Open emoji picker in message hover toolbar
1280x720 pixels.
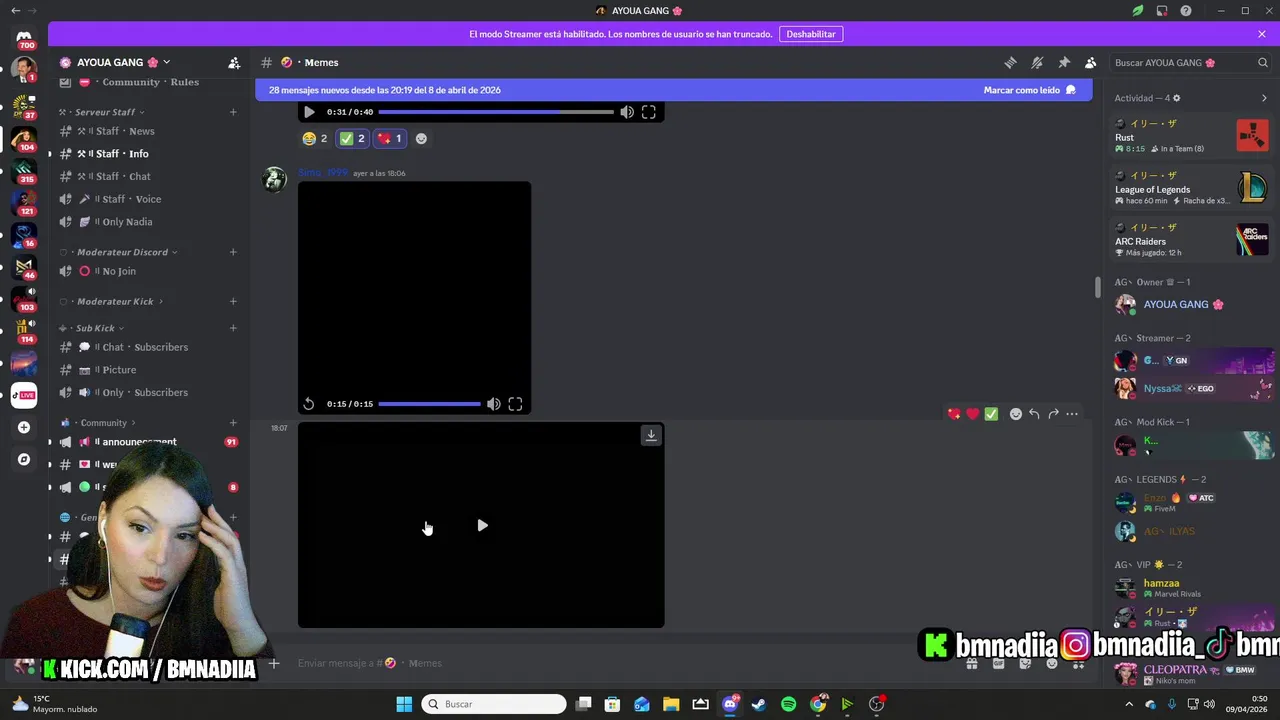(1016, 414)
